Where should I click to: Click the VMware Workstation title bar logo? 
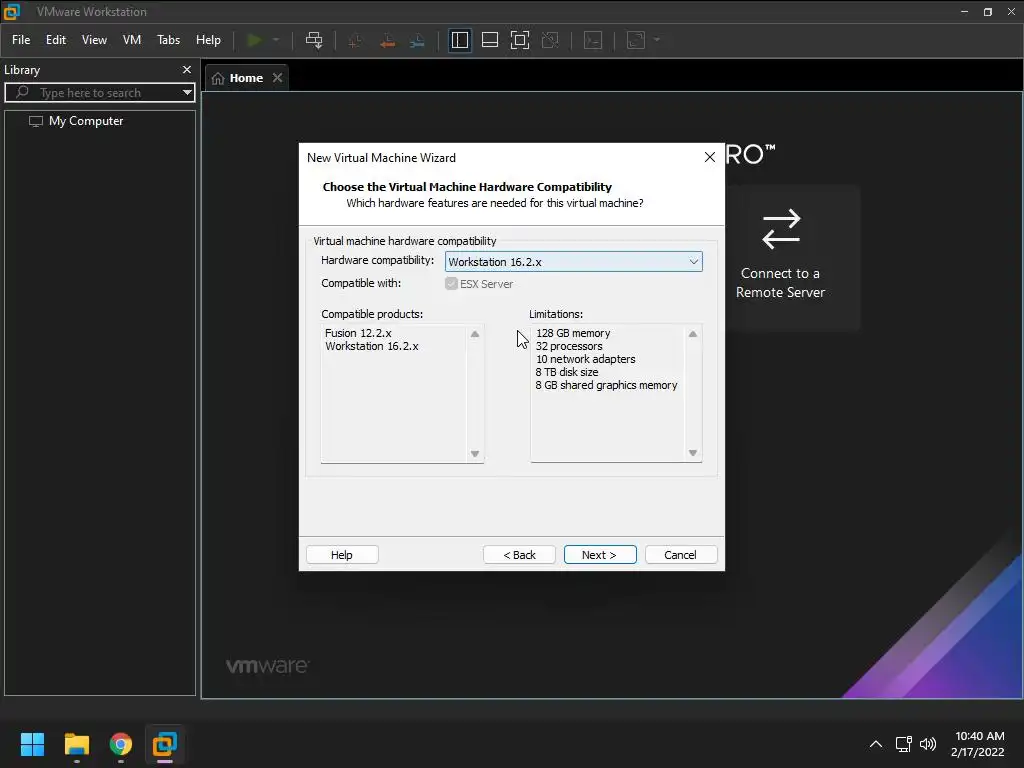point(12,12)
